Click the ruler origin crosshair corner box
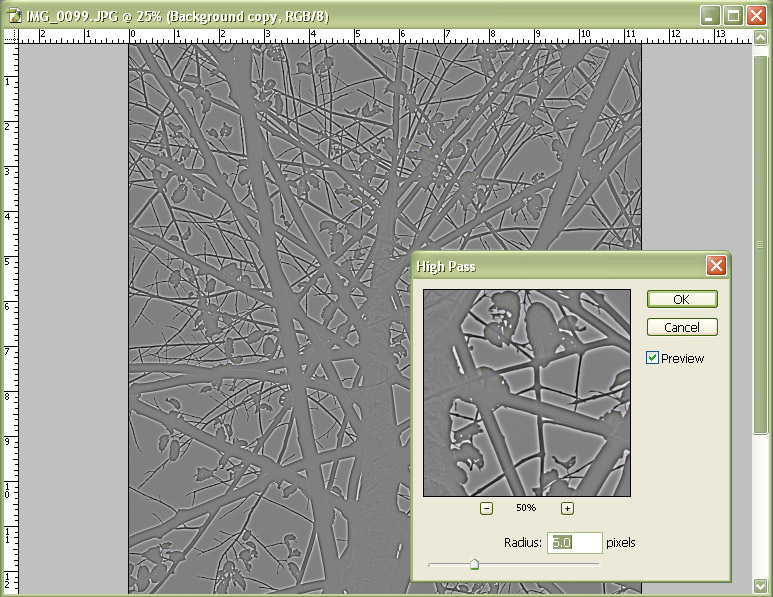Viewport: 773px width, 597px height. 11,36
